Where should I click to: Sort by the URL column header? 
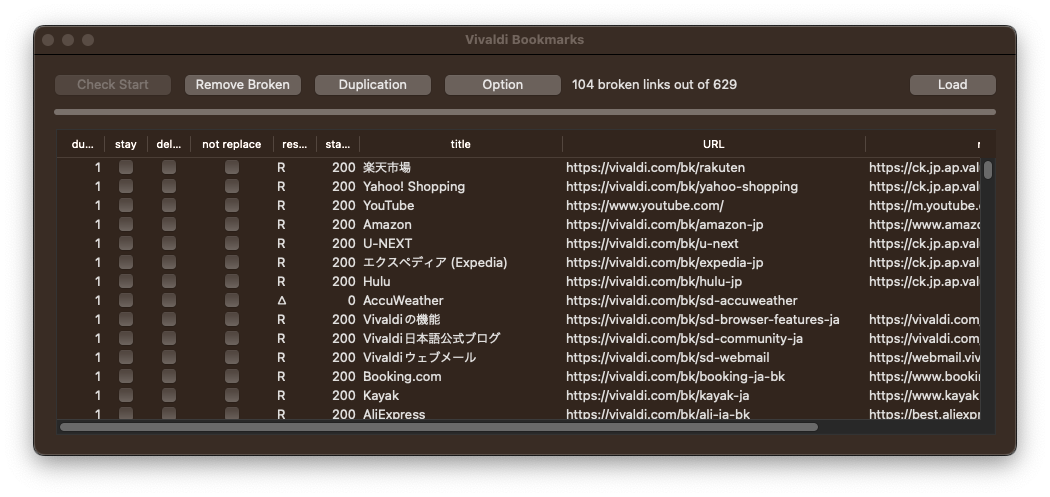[714, 144]
